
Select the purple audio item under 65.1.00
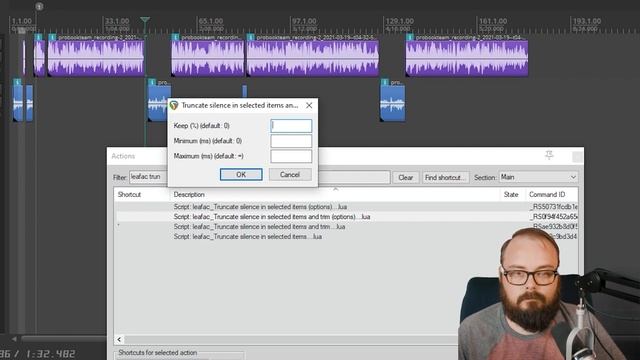[x=208, y=58]
